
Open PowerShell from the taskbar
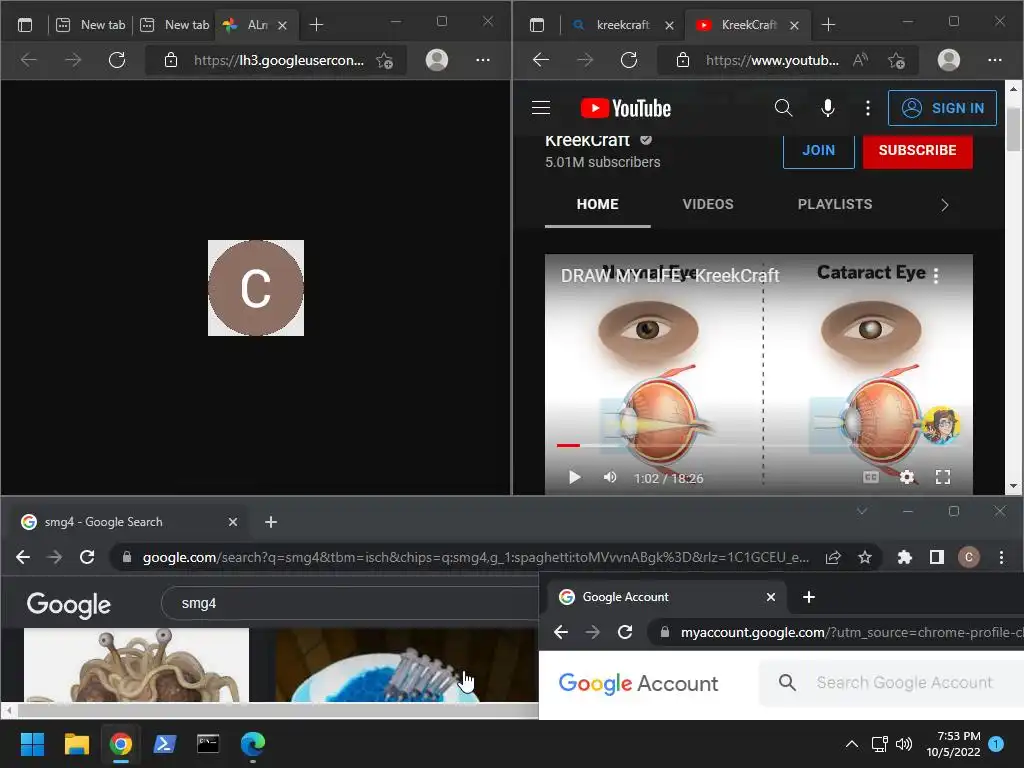click(x=165, y=744)
